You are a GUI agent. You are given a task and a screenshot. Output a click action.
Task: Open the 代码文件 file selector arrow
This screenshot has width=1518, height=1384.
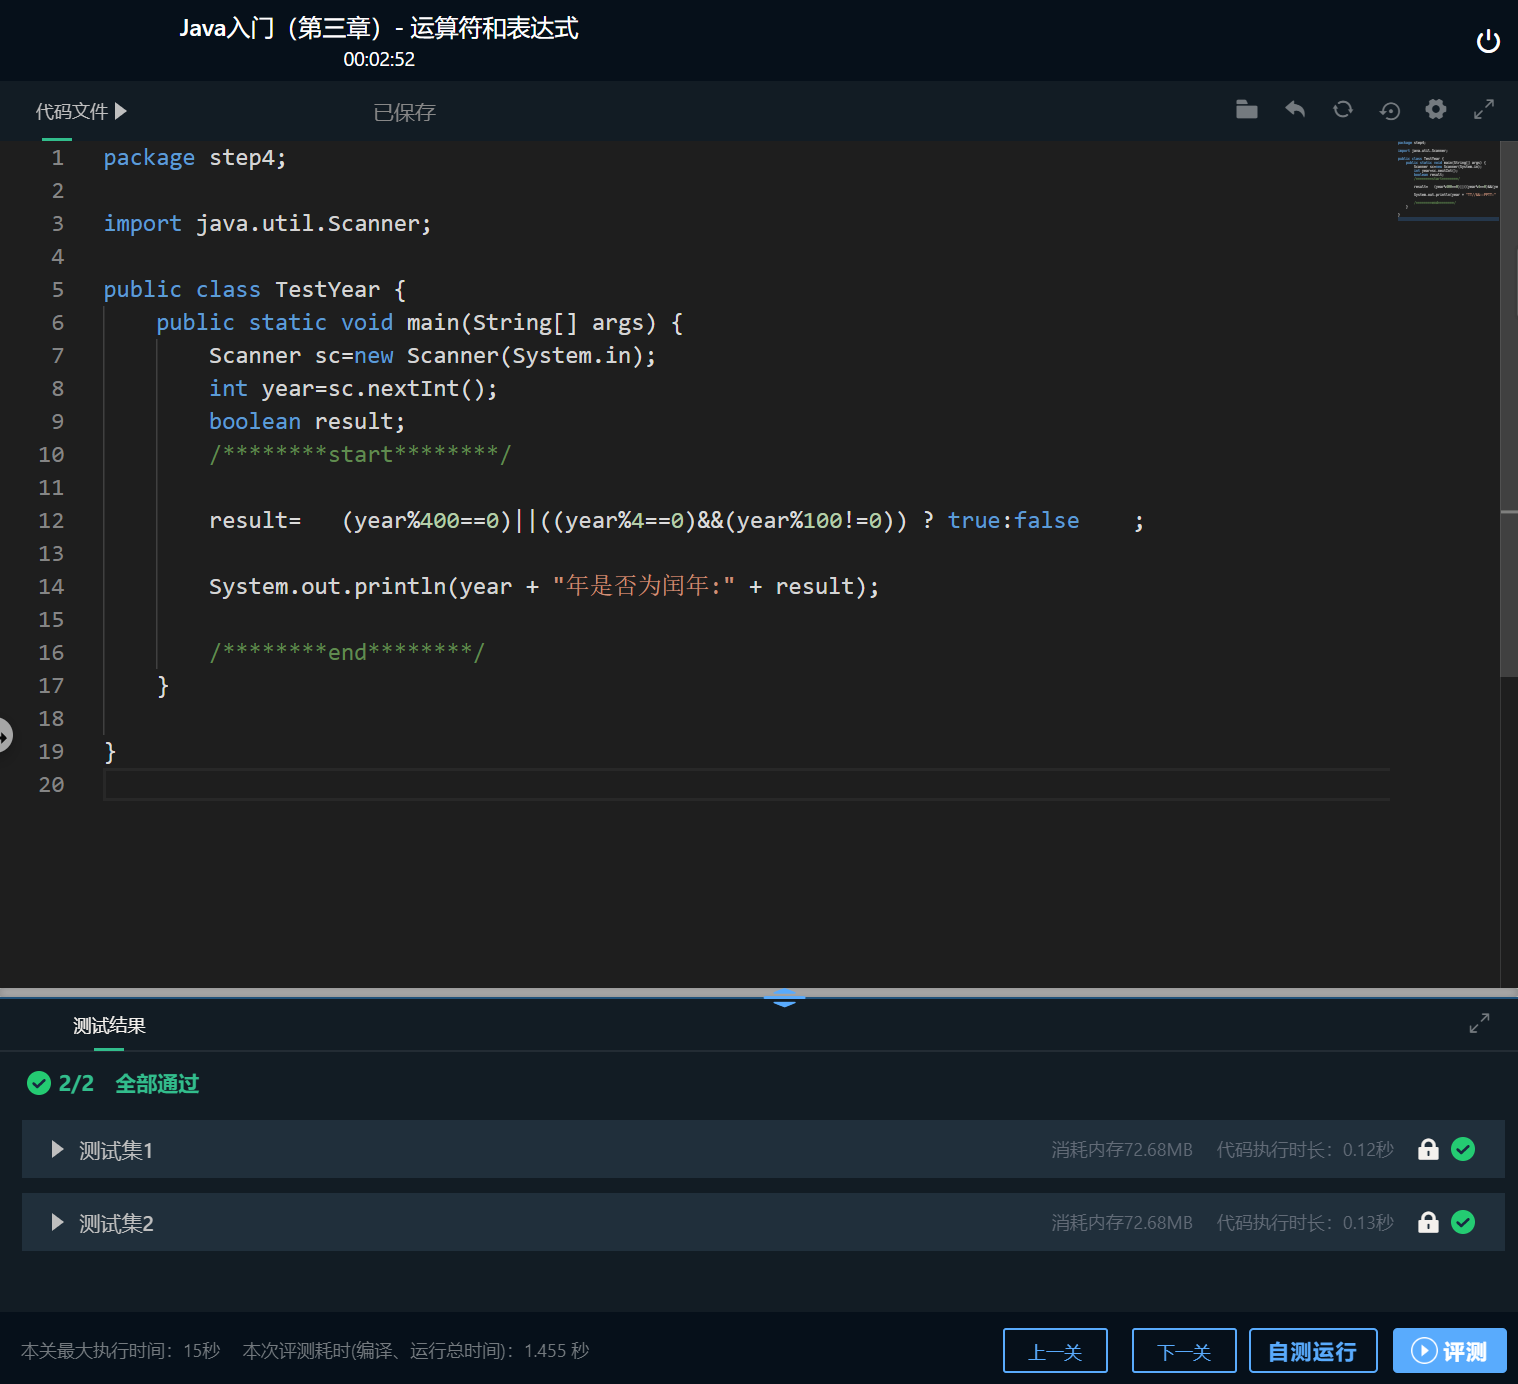[121, 111]
